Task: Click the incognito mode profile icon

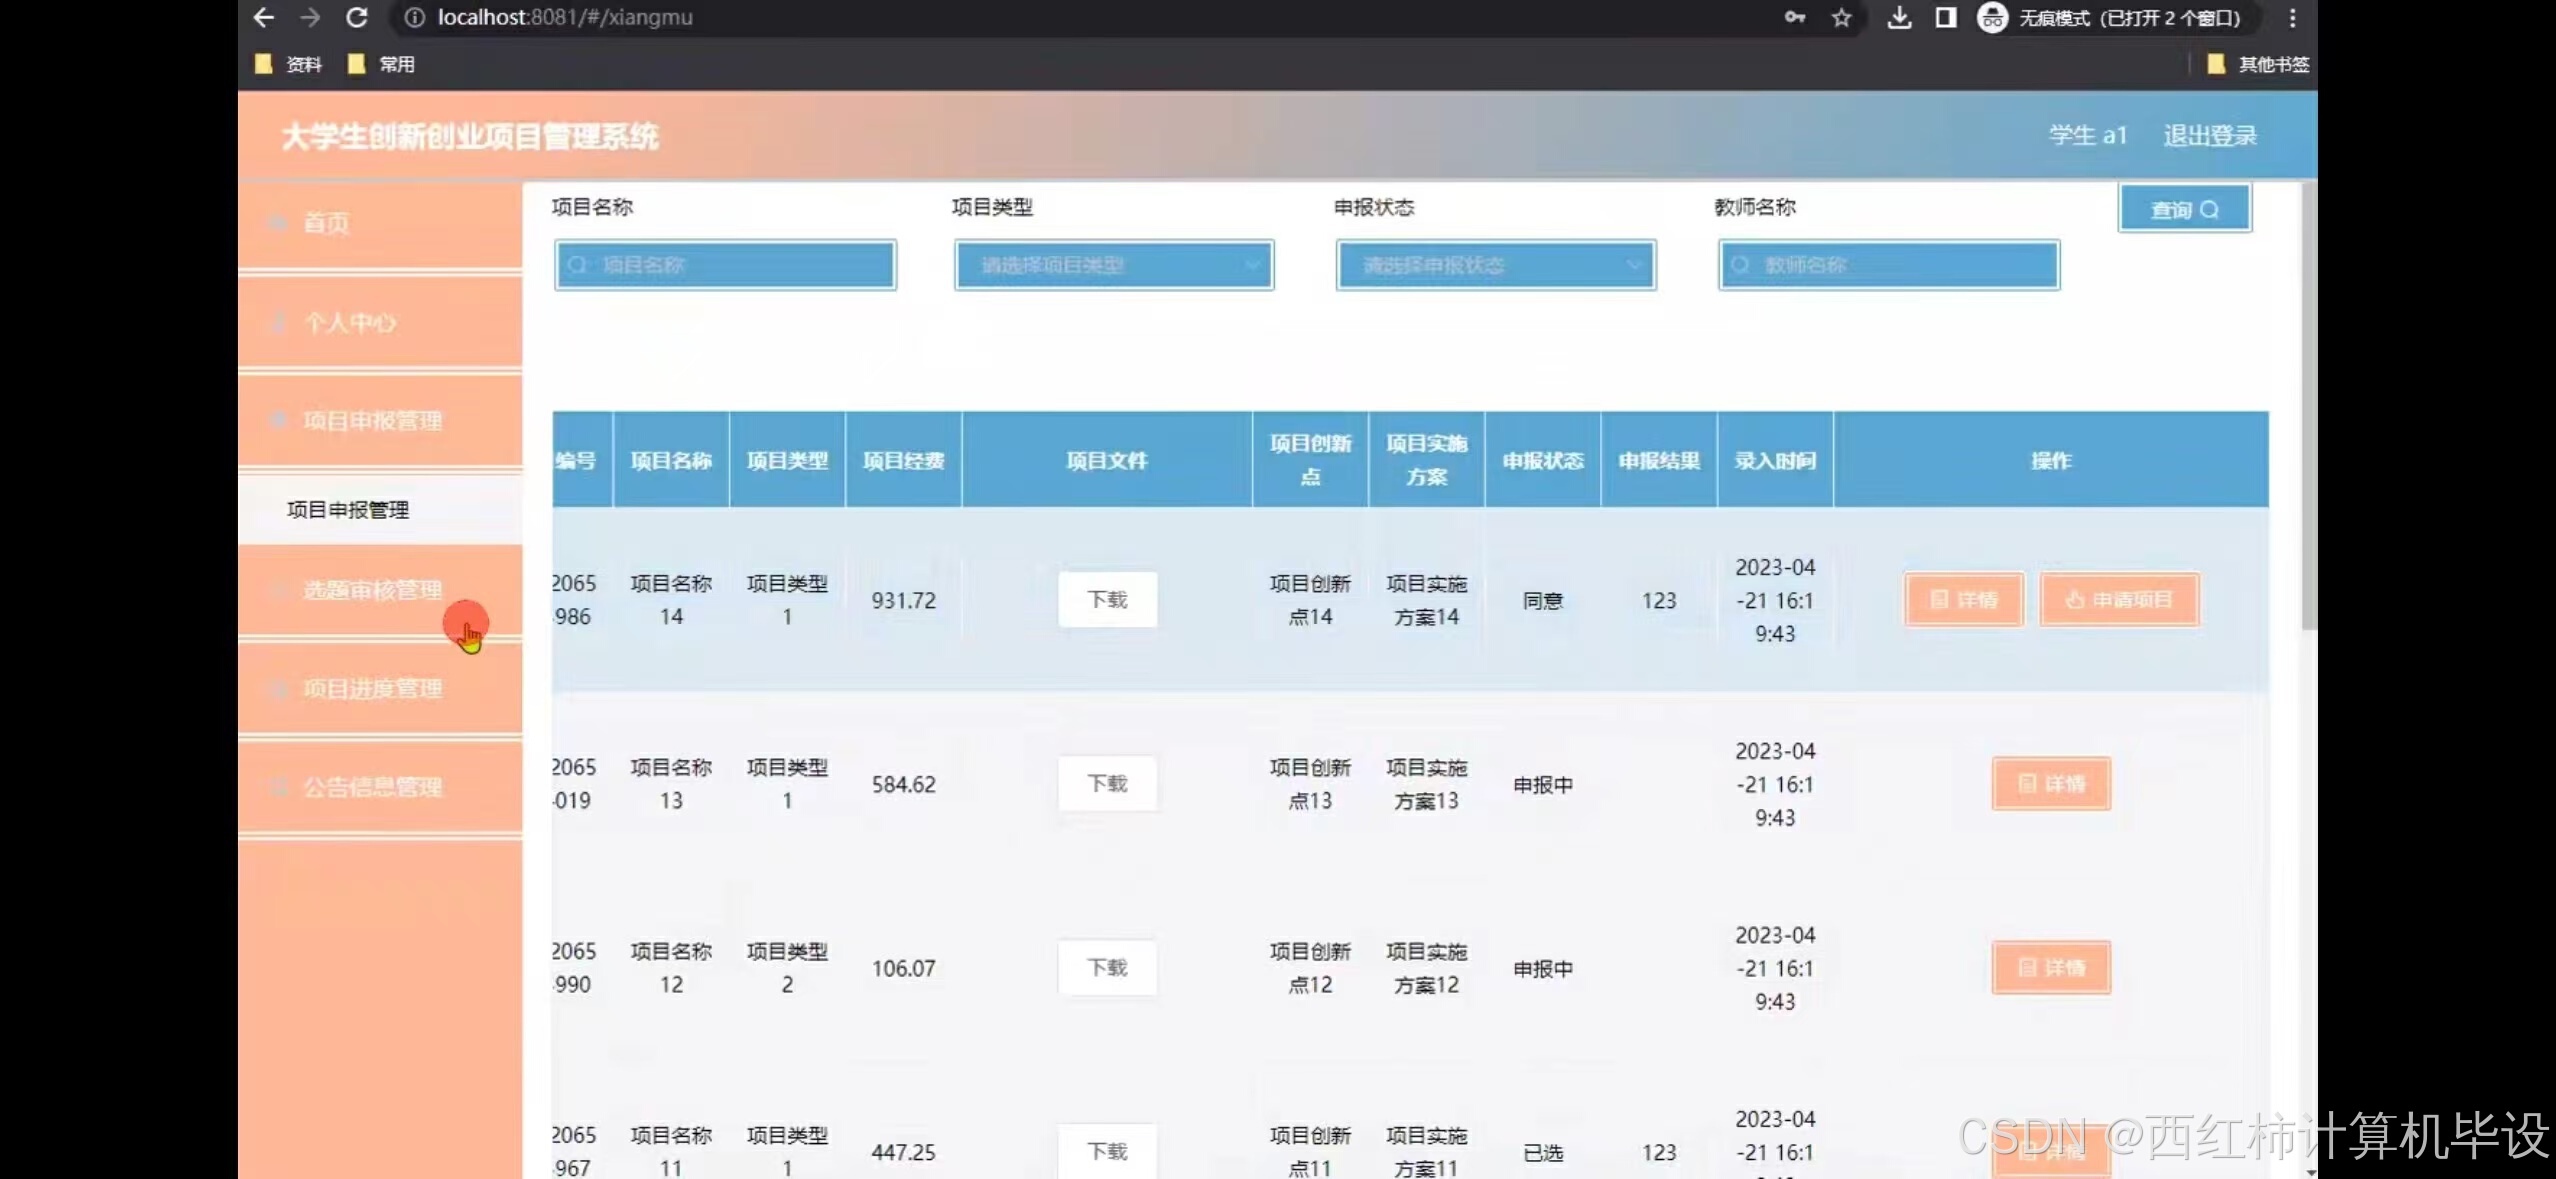Action: point(1992,17)
